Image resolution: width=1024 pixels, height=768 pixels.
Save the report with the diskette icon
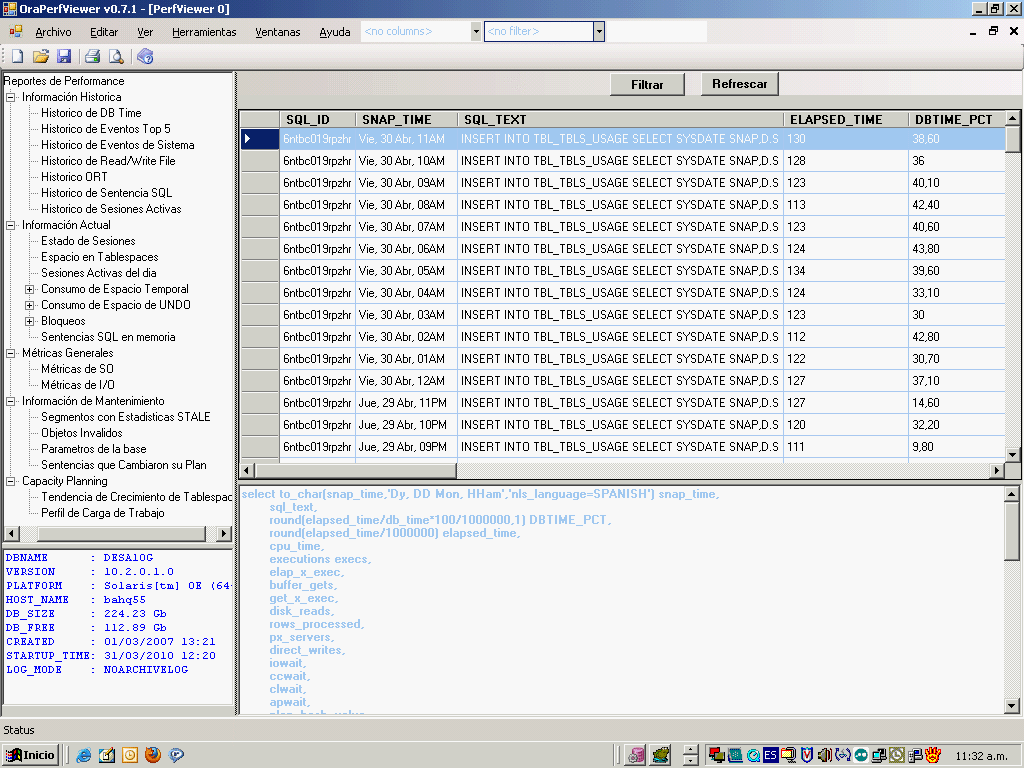coord(63,56)
